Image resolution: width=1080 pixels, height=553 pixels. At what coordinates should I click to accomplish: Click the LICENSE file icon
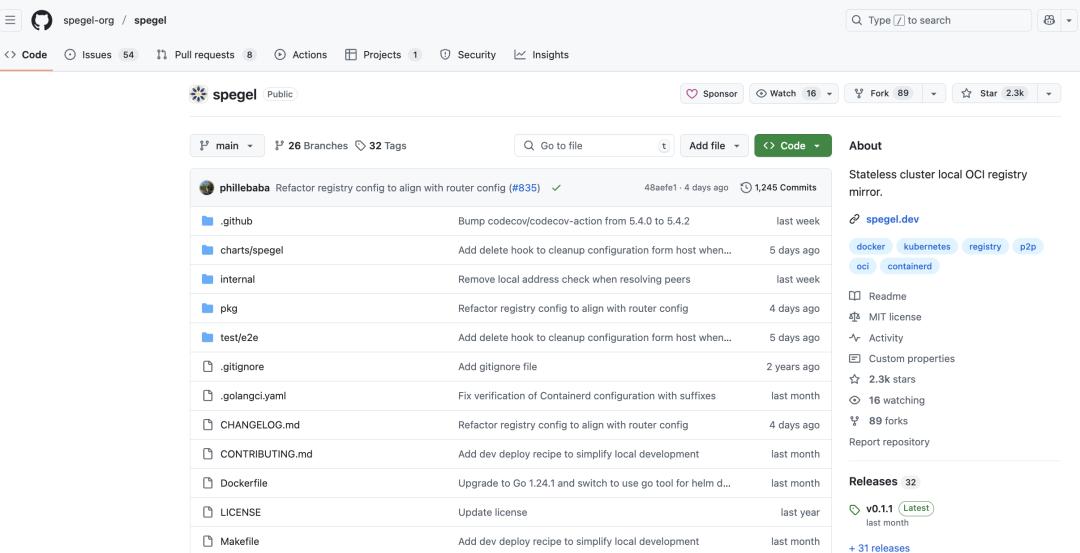click(x=207, y=512)
